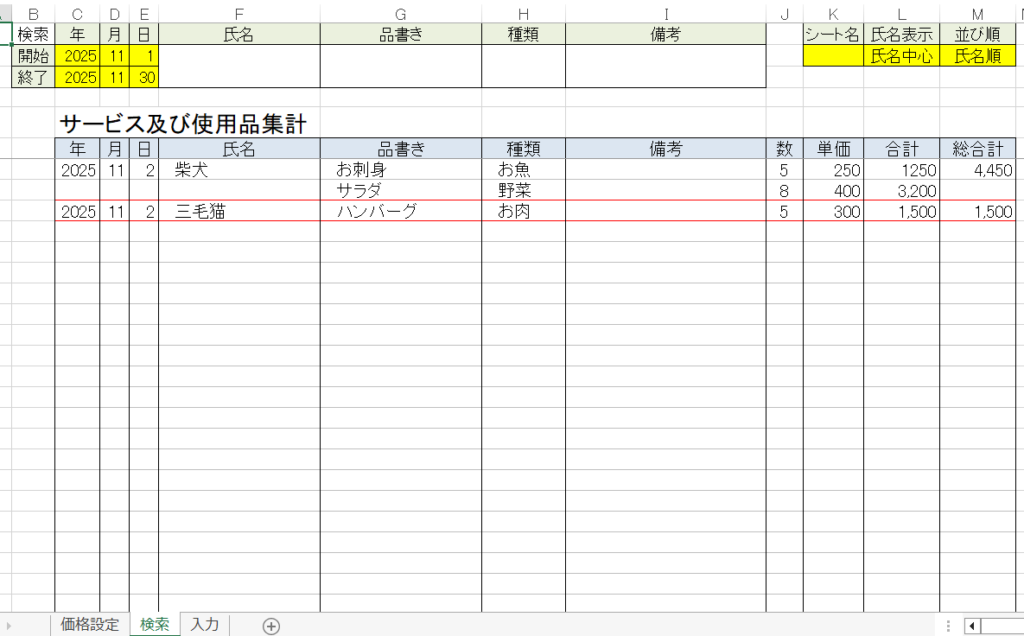
Task: Select the 検索 sheet tab
Action: point(155,625)
